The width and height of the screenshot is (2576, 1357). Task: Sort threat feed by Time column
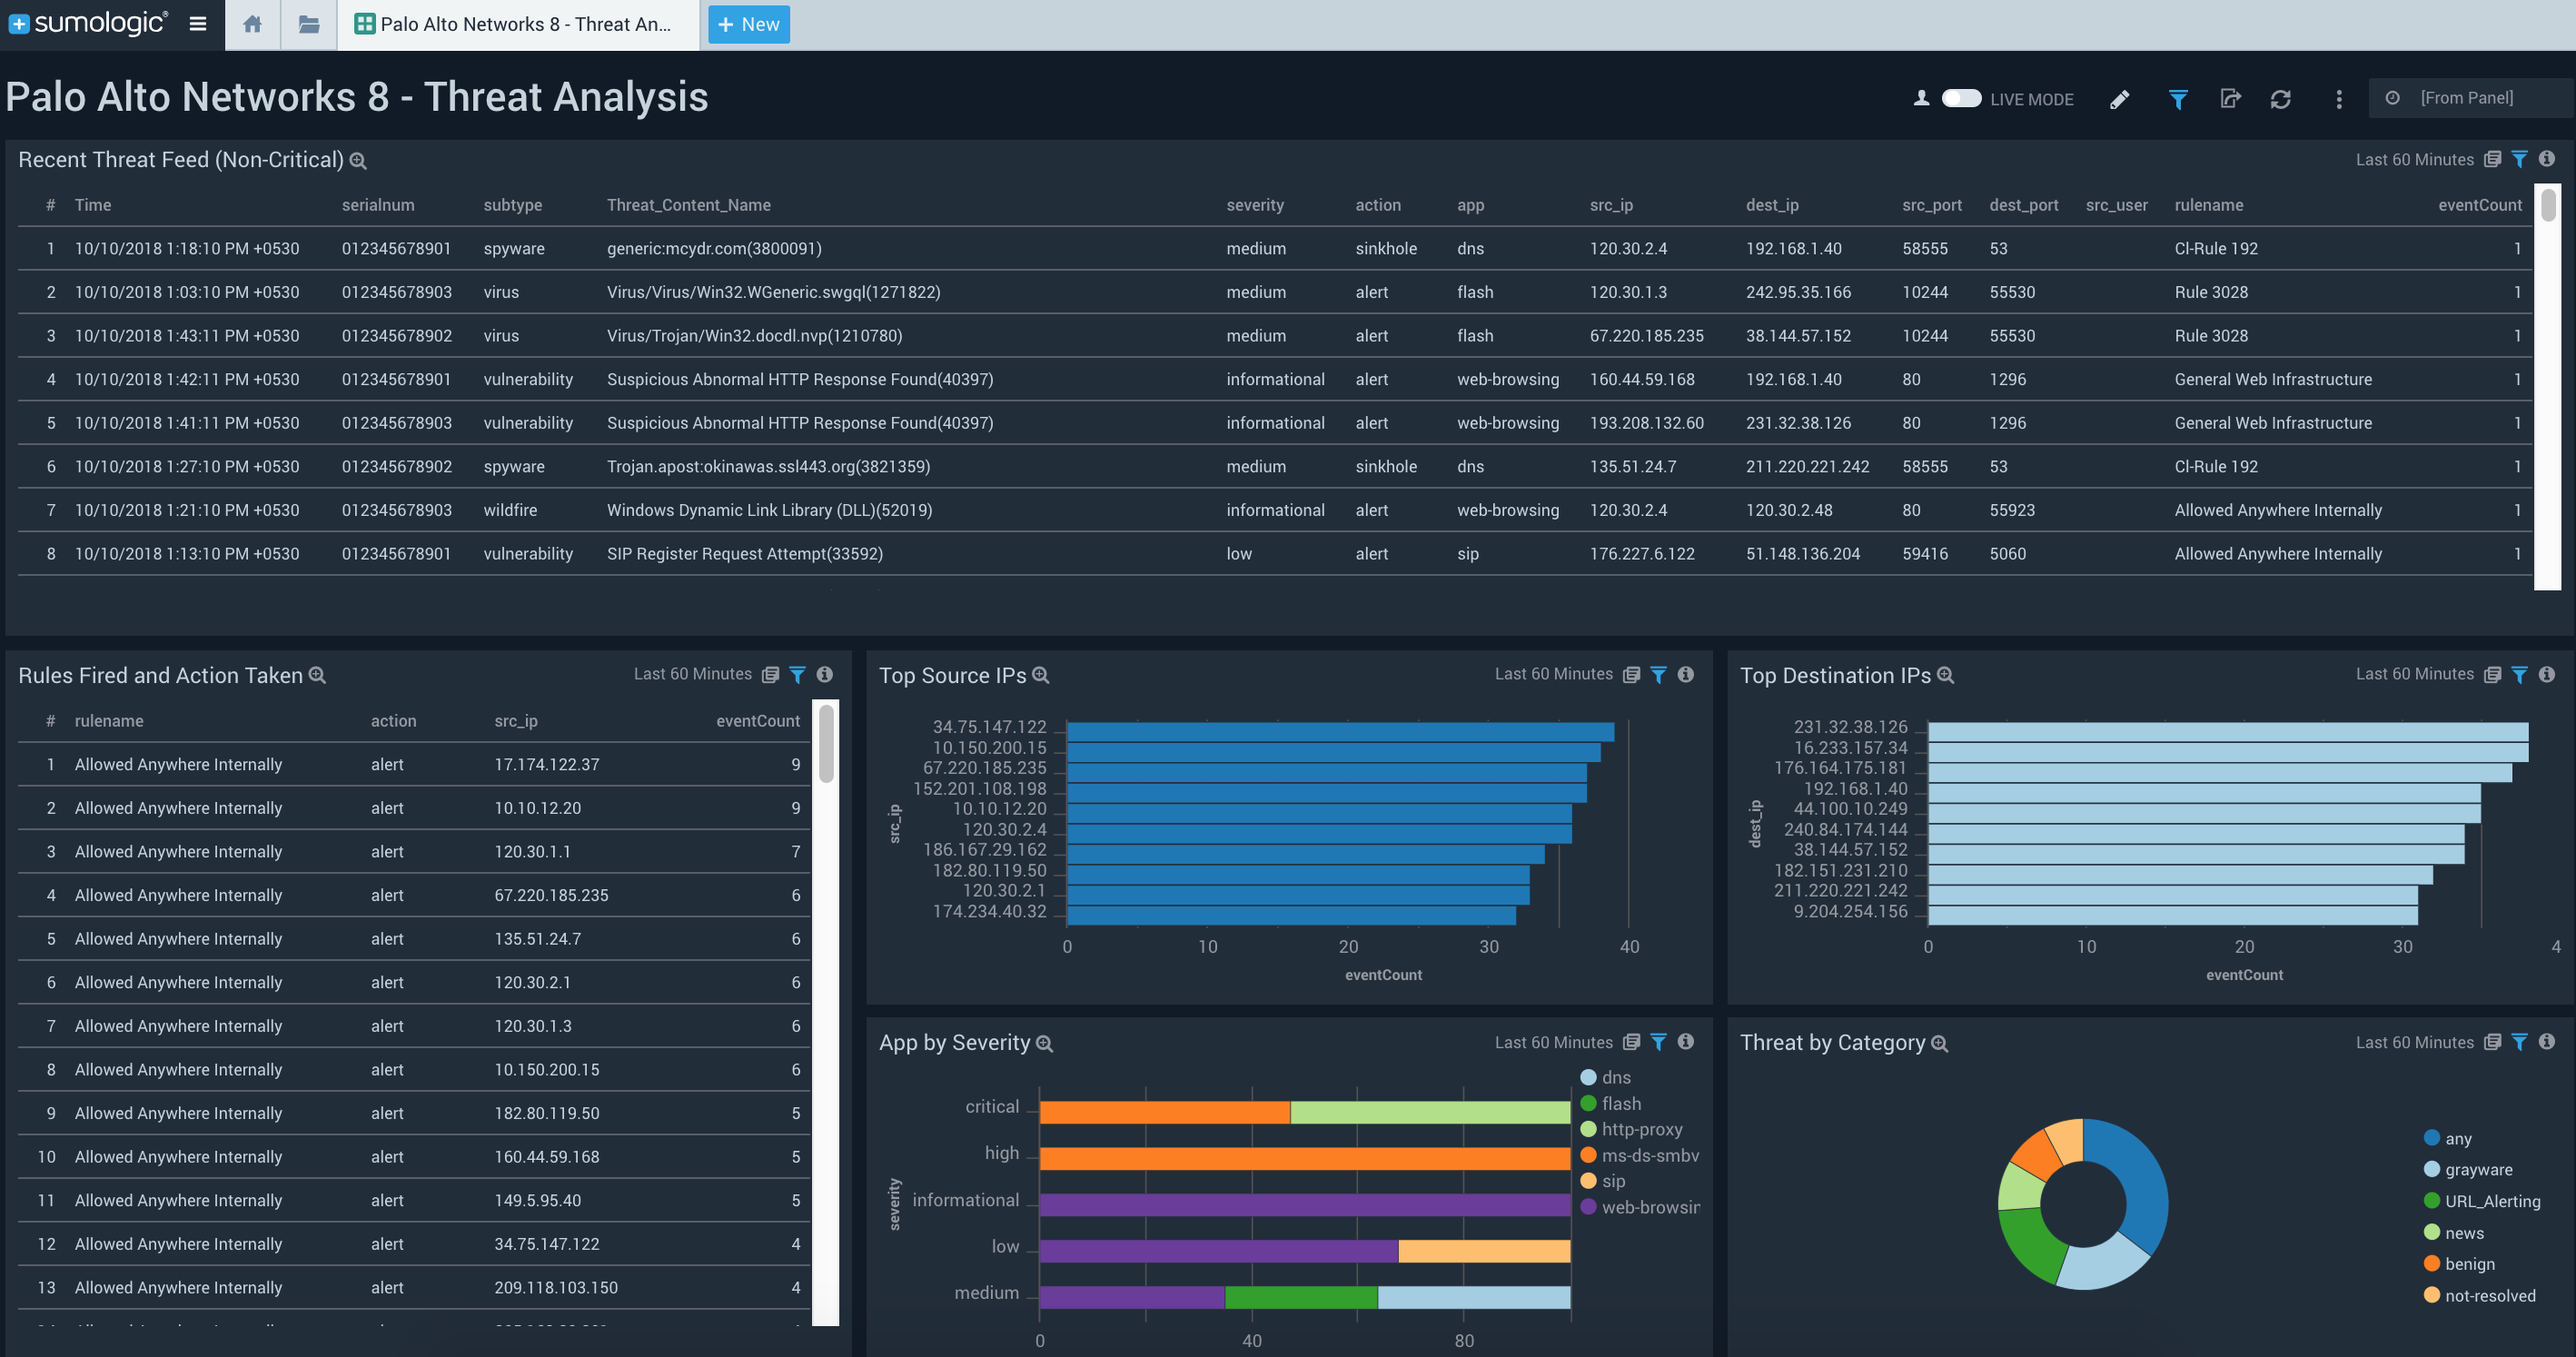tap(92, 205)
